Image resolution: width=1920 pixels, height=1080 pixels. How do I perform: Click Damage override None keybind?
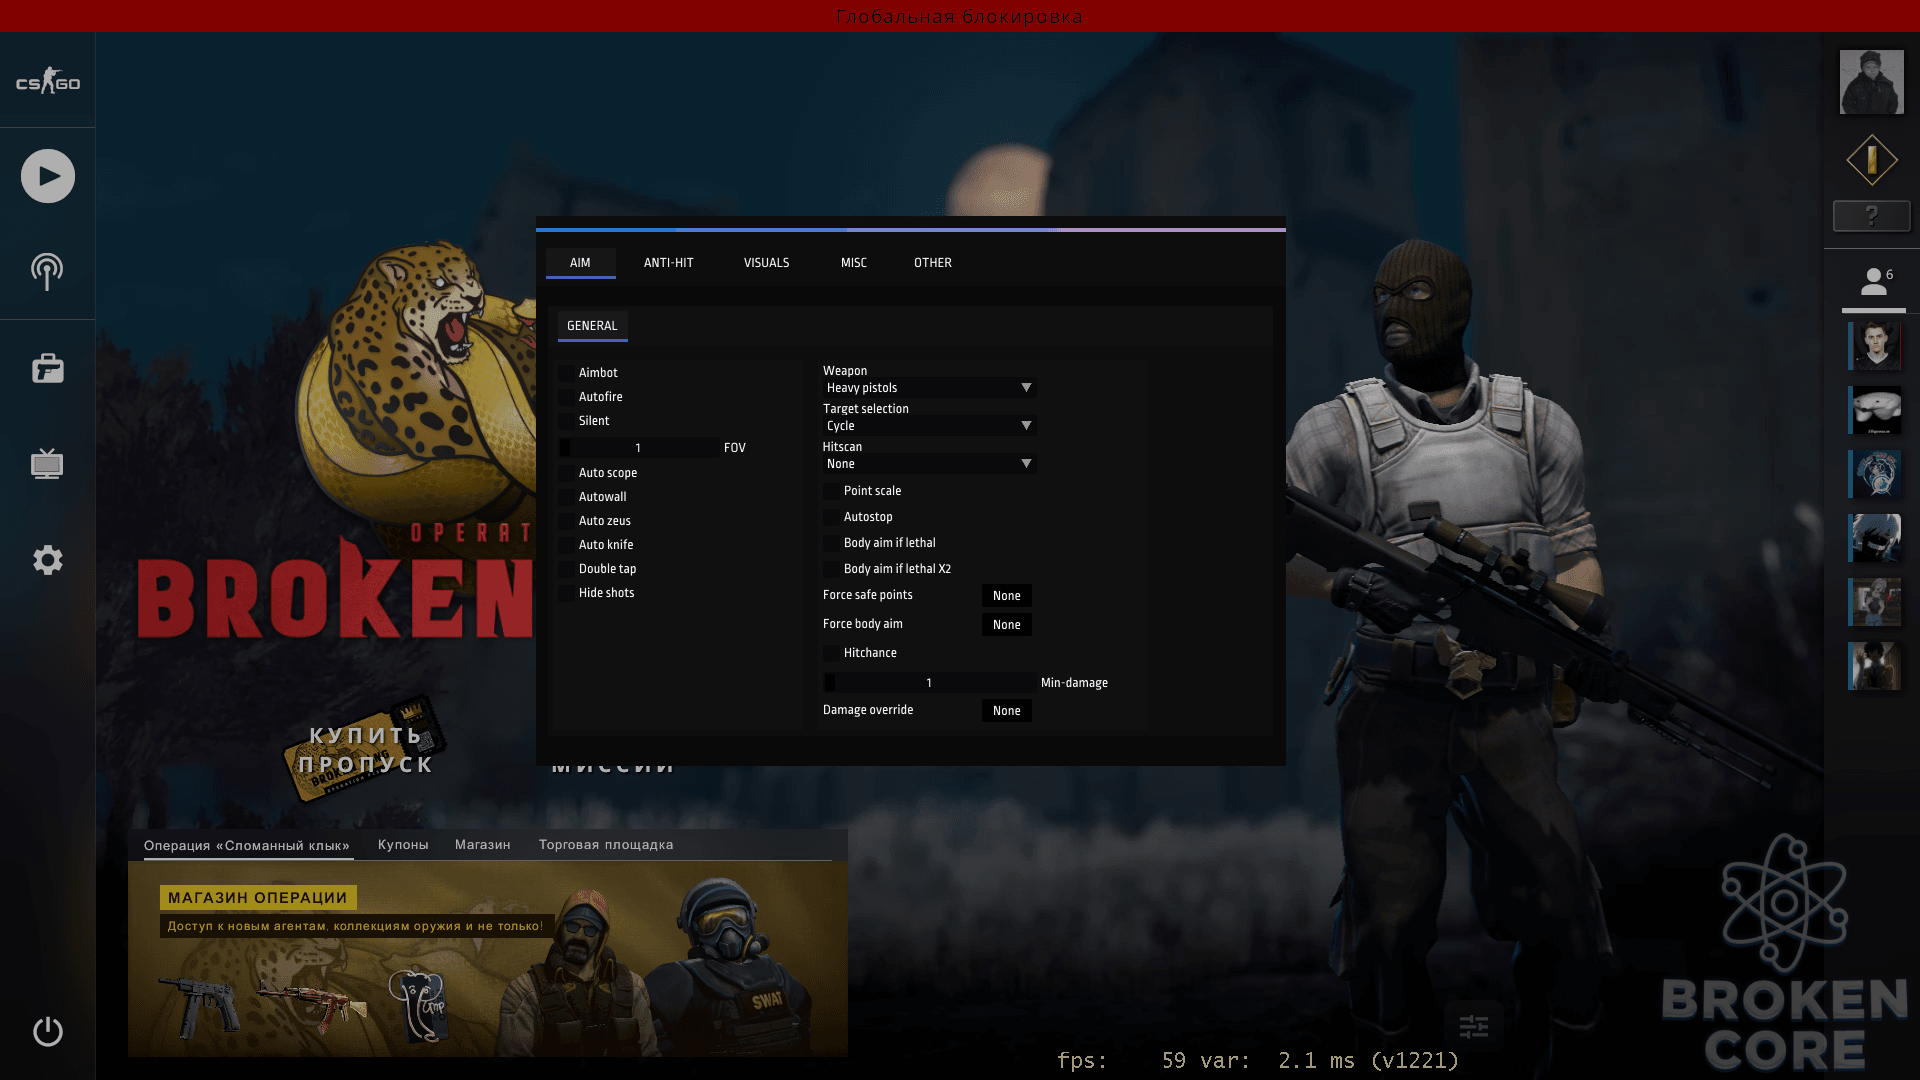[x=1007, y=711]
